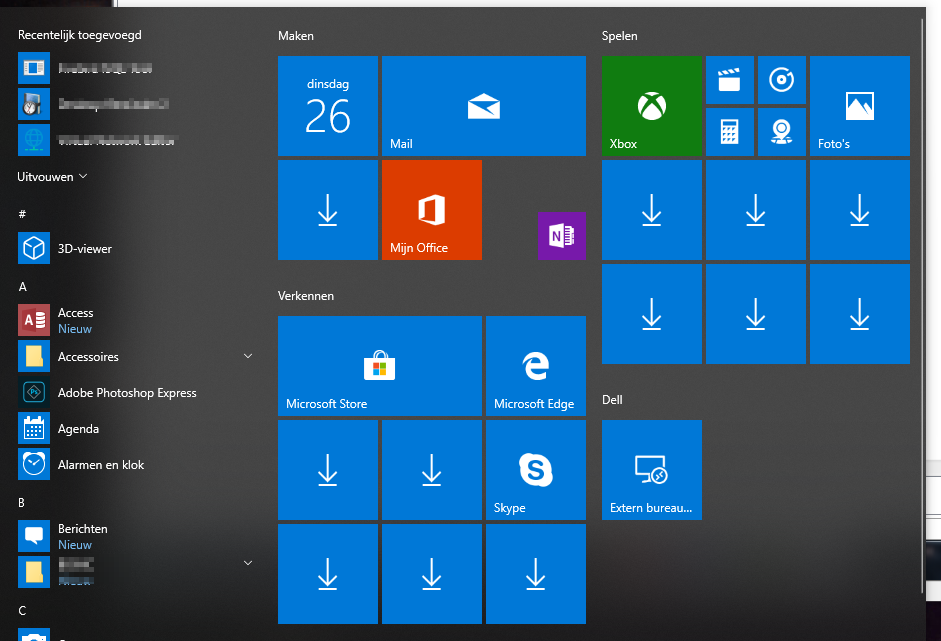941x641 pixels.
Task: Open the Groove Music disc tile
Action: [782, 80]
